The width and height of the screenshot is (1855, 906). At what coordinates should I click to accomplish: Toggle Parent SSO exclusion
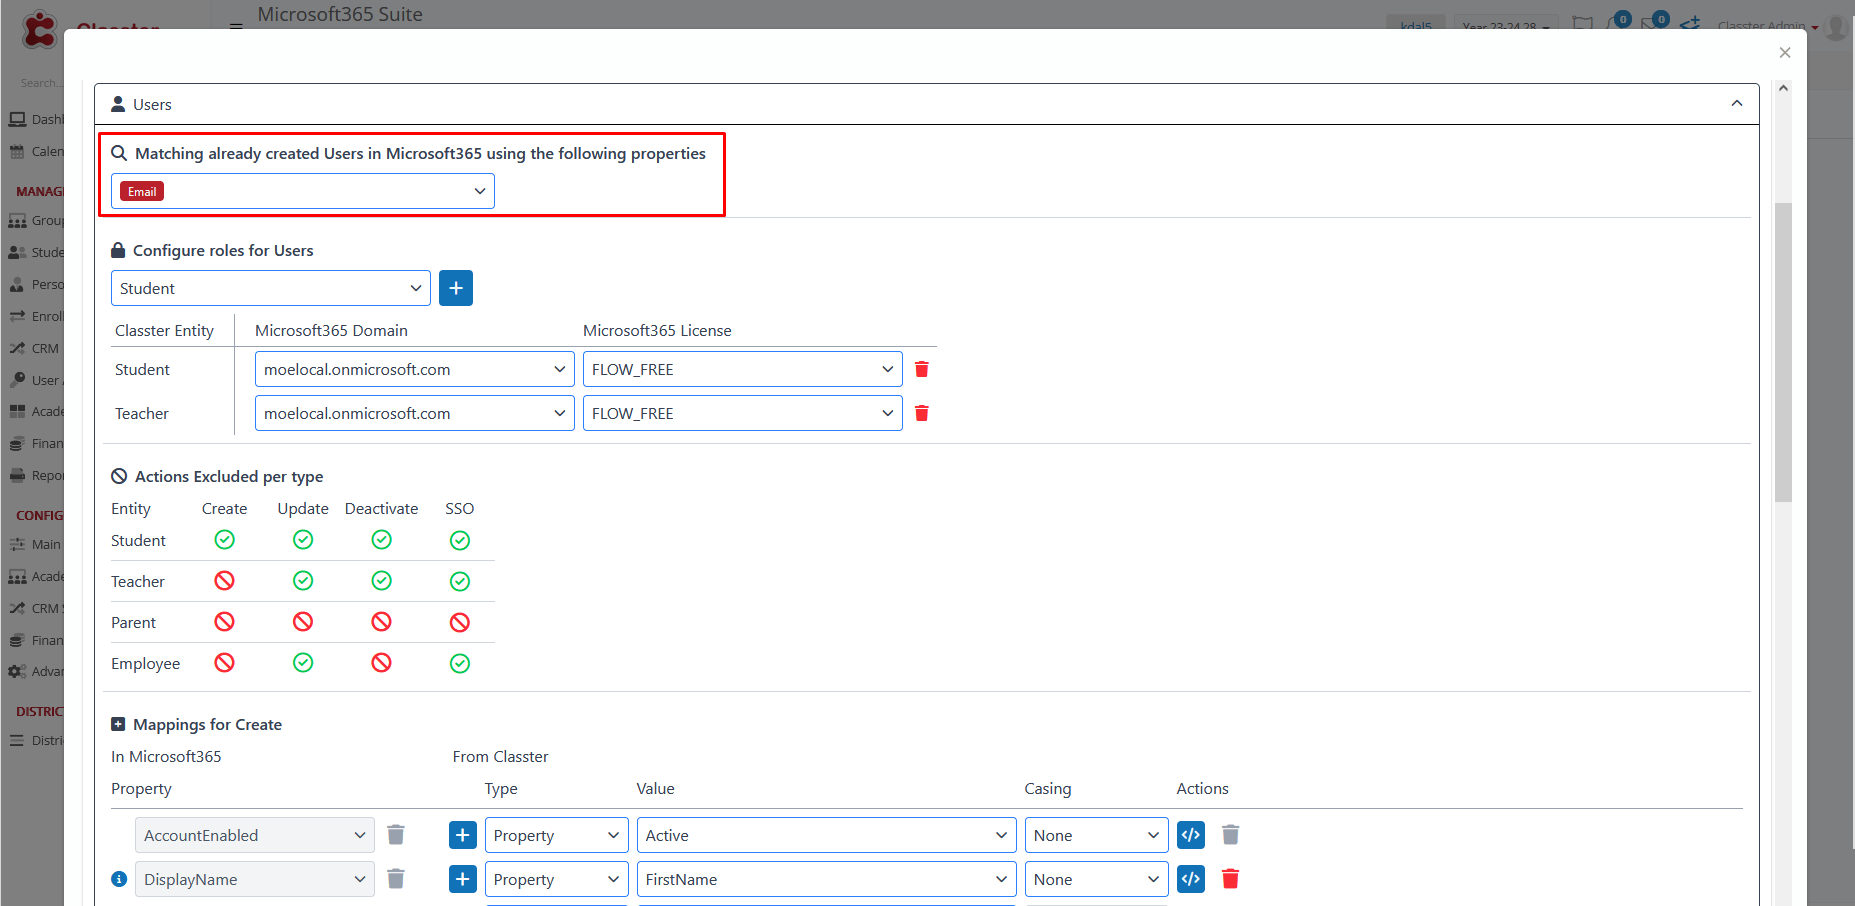point(460,622)
